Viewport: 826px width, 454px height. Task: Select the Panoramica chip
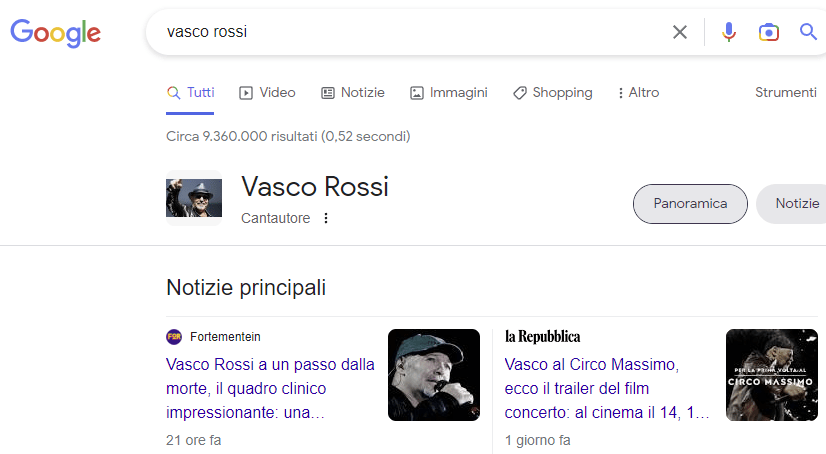[x=690, y=204]
